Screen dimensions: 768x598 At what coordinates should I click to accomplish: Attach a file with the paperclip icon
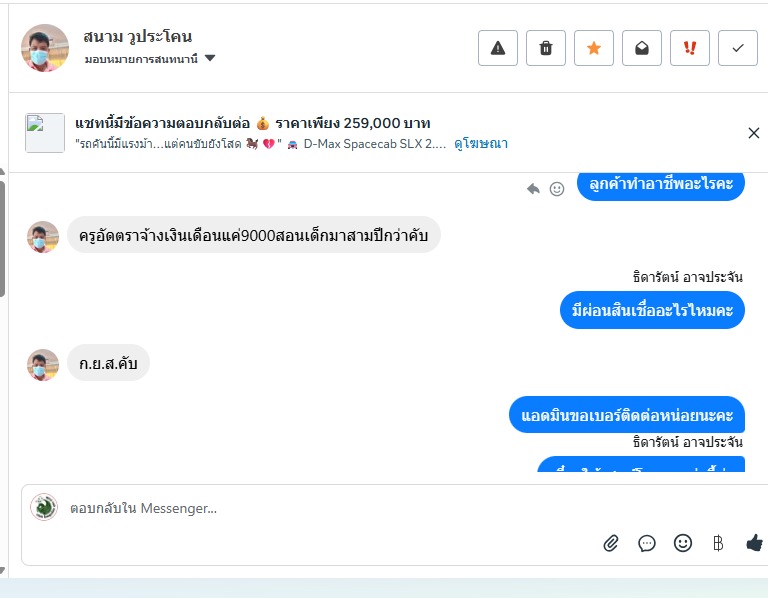(611, 543)
